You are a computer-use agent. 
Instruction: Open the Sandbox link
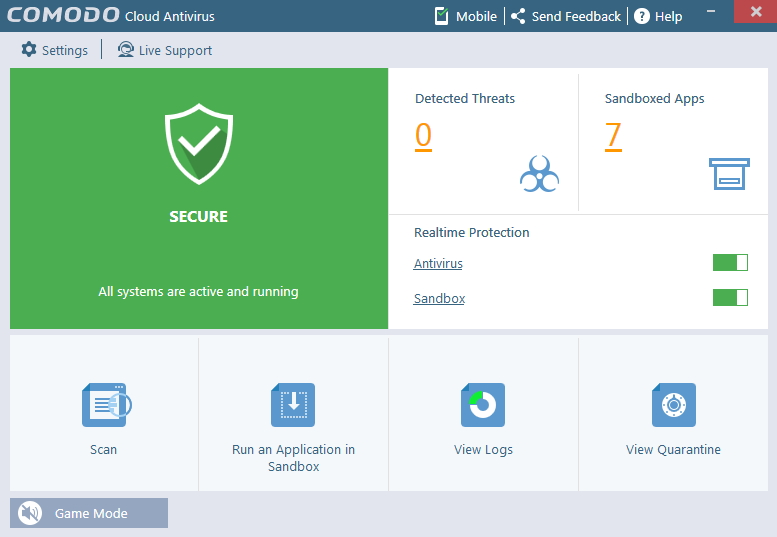(439, 299)
